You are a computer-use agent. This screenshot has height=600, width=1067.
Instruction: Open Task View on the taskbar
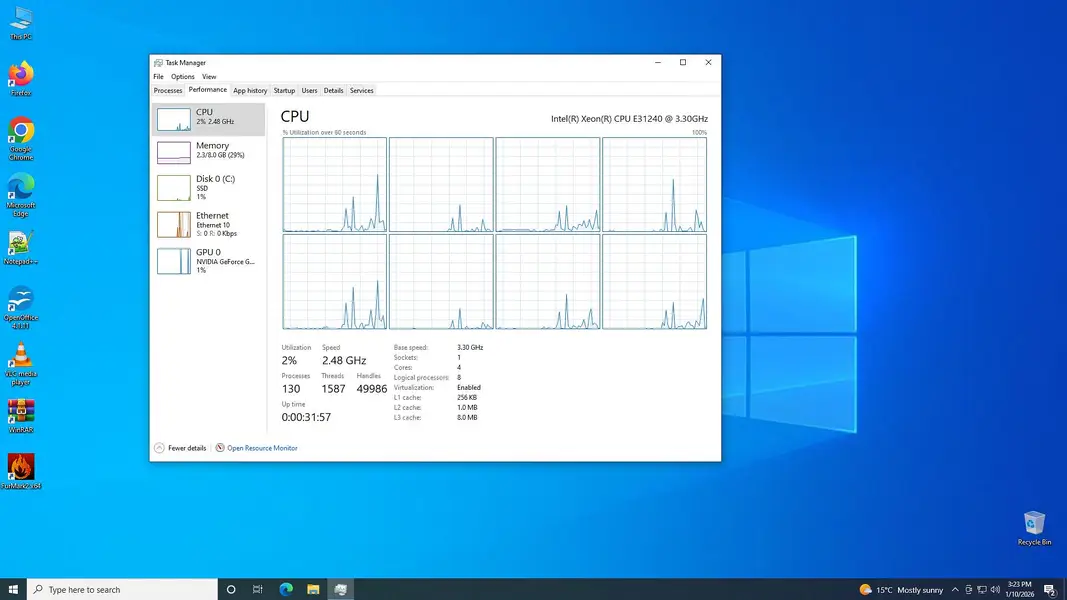(x=258, y=589)
